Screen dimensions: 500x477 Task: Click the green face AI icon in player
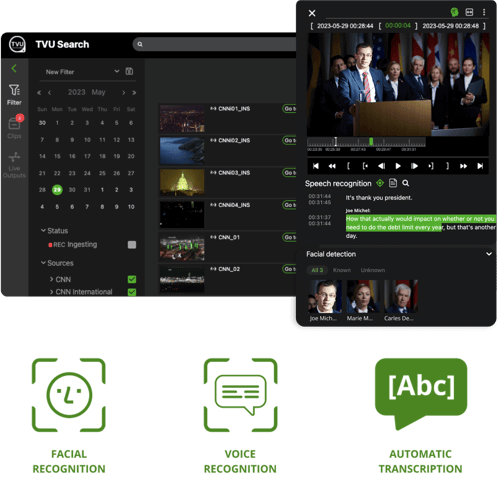tap(454, 12)
